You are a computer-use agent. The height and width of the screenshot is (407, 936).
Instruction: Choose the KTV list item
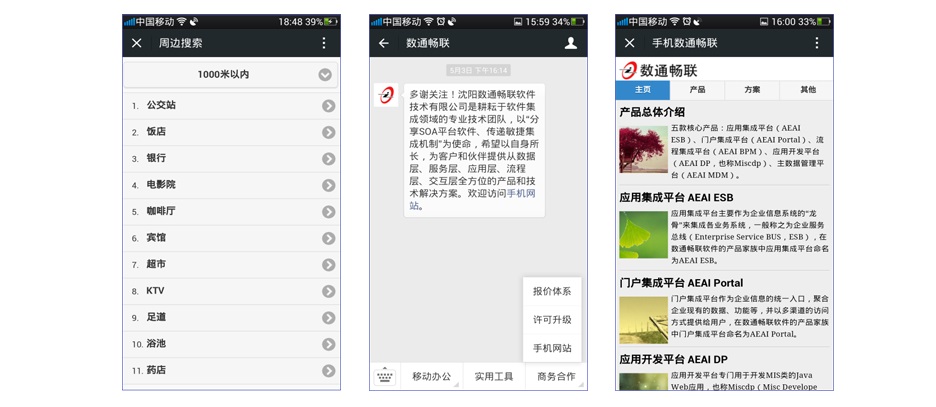[x=232, y=291]
